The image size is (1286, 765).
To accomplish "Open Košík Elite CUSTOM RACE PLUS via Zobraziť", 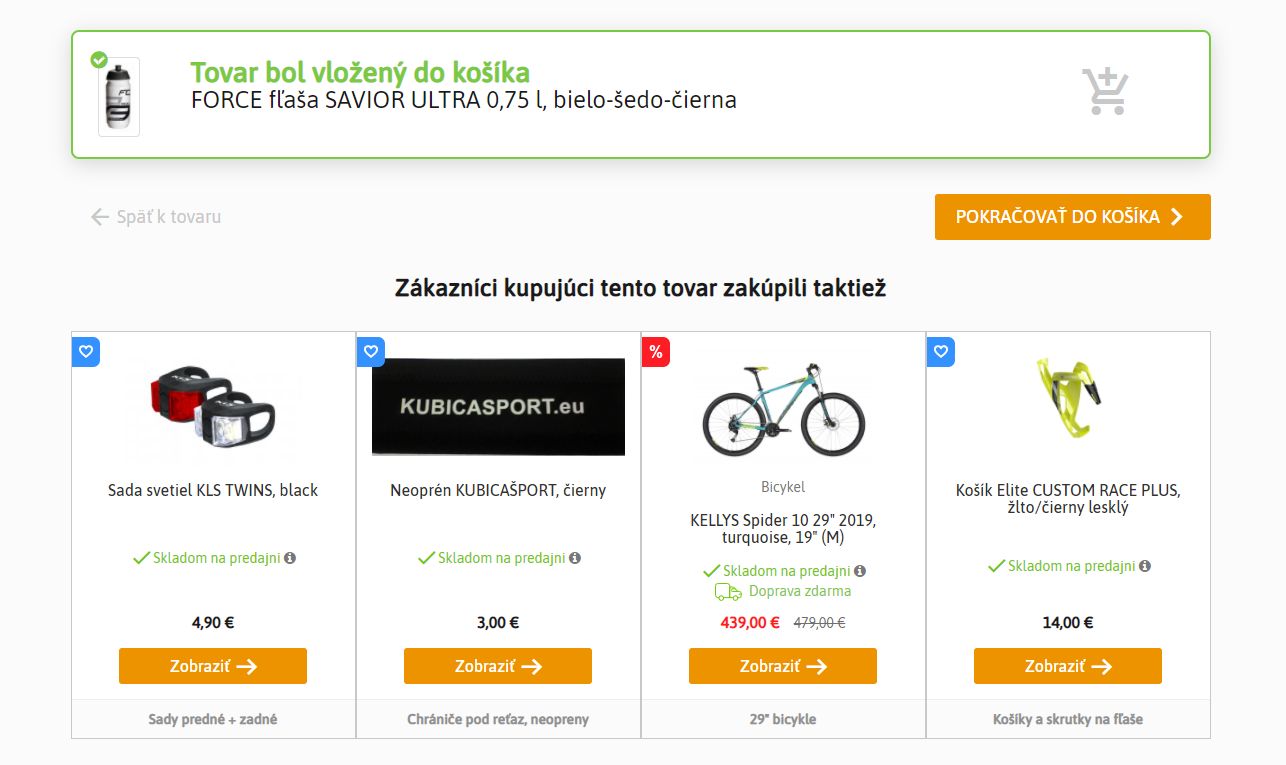I will tap(1068, 666).
